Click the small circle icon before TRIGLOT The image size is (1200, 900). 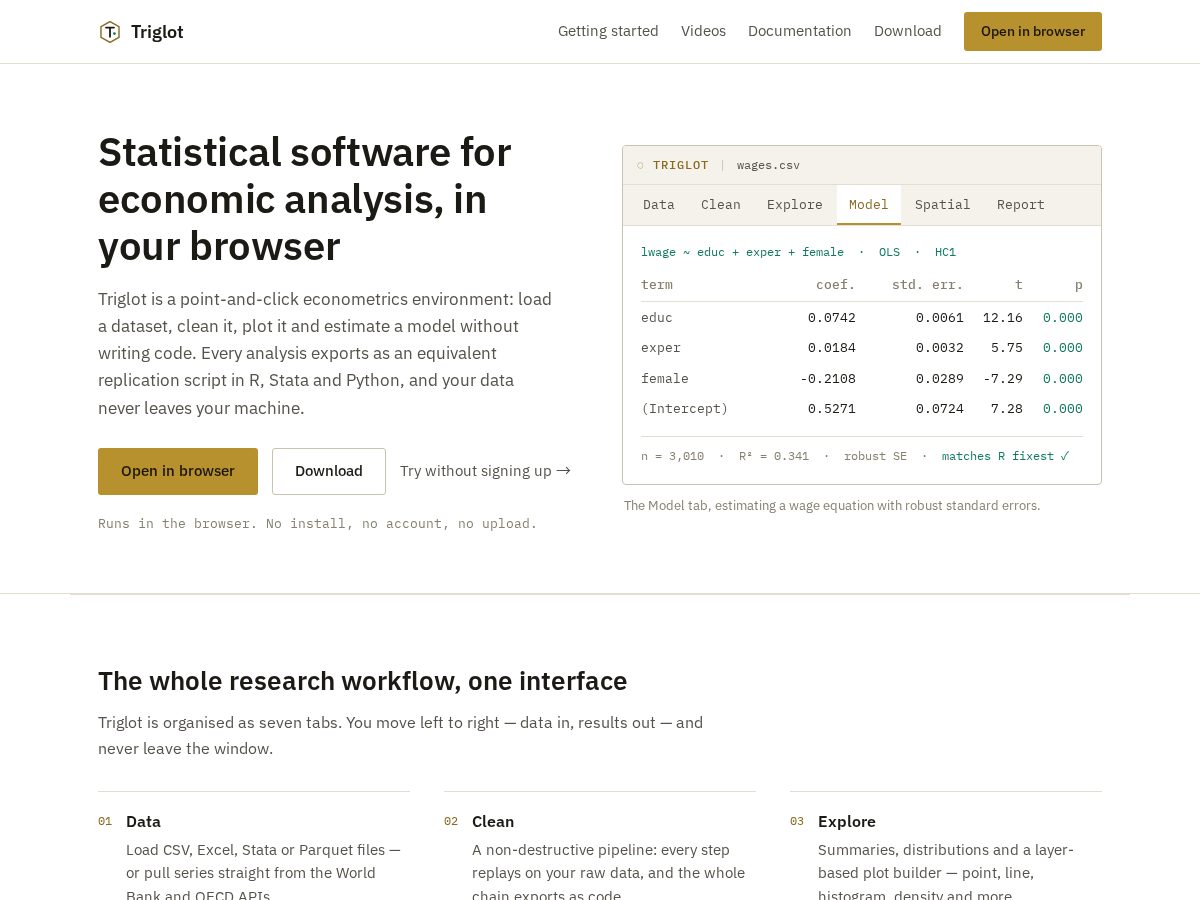point(640,166)
